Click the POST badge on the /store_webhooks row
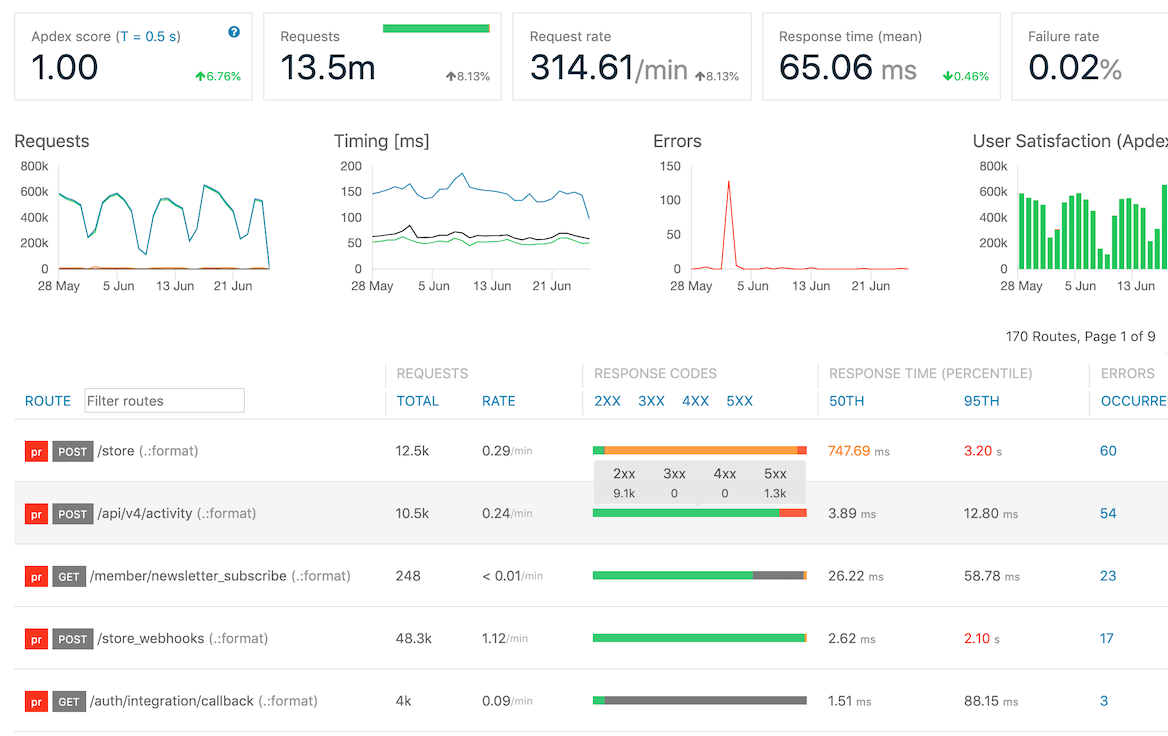The width and height of the screenshot is (1168, 736). pyautogui.click(x=72, y=639)
